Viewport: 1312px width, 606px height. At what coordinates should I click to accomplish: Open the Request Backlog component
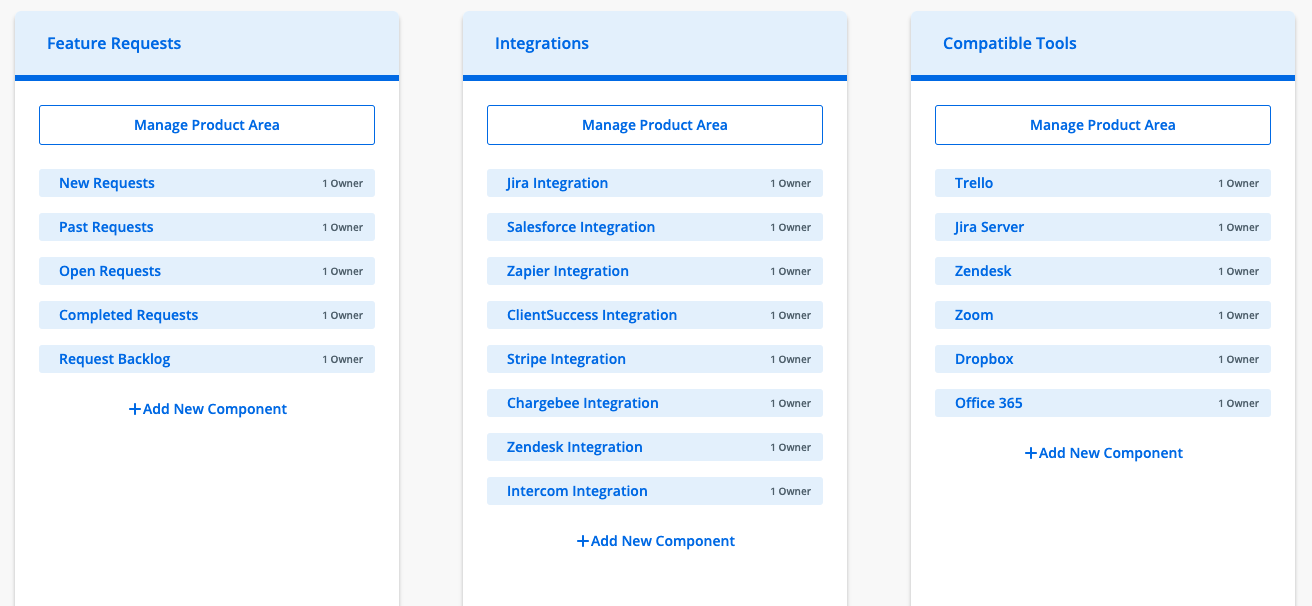(115, 359)
